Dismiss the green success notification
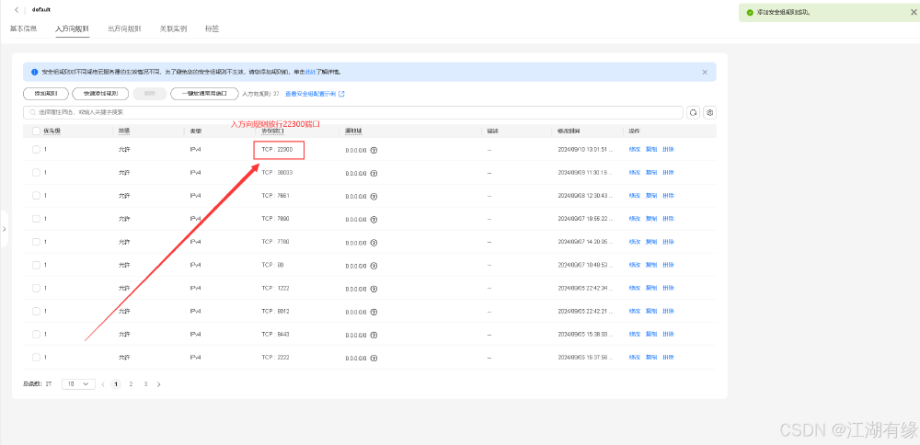Image resolution: width=920 pixels, height=445 pixels. 912,12
